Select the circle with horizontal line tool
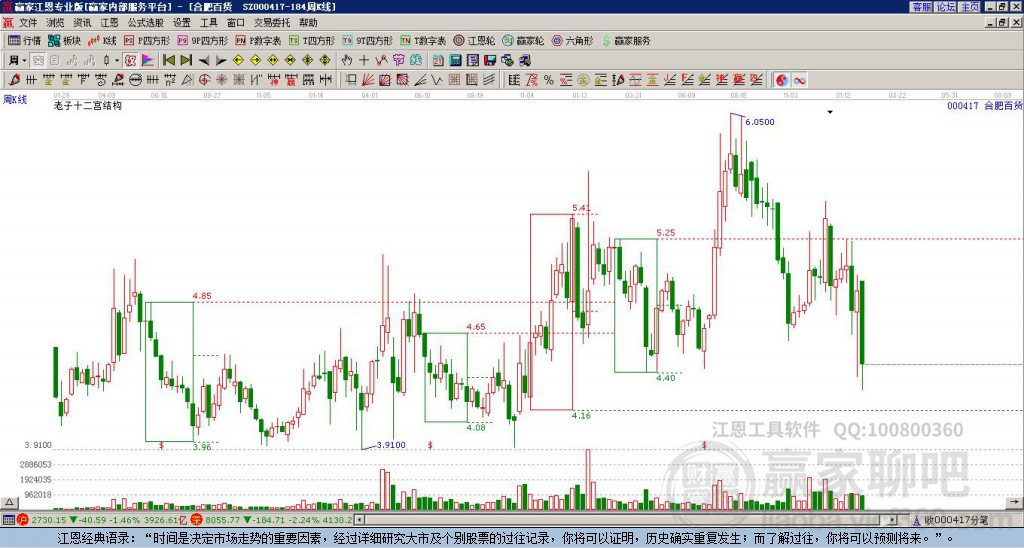Viewport: 1024px width, 548px height. [135, 80]
